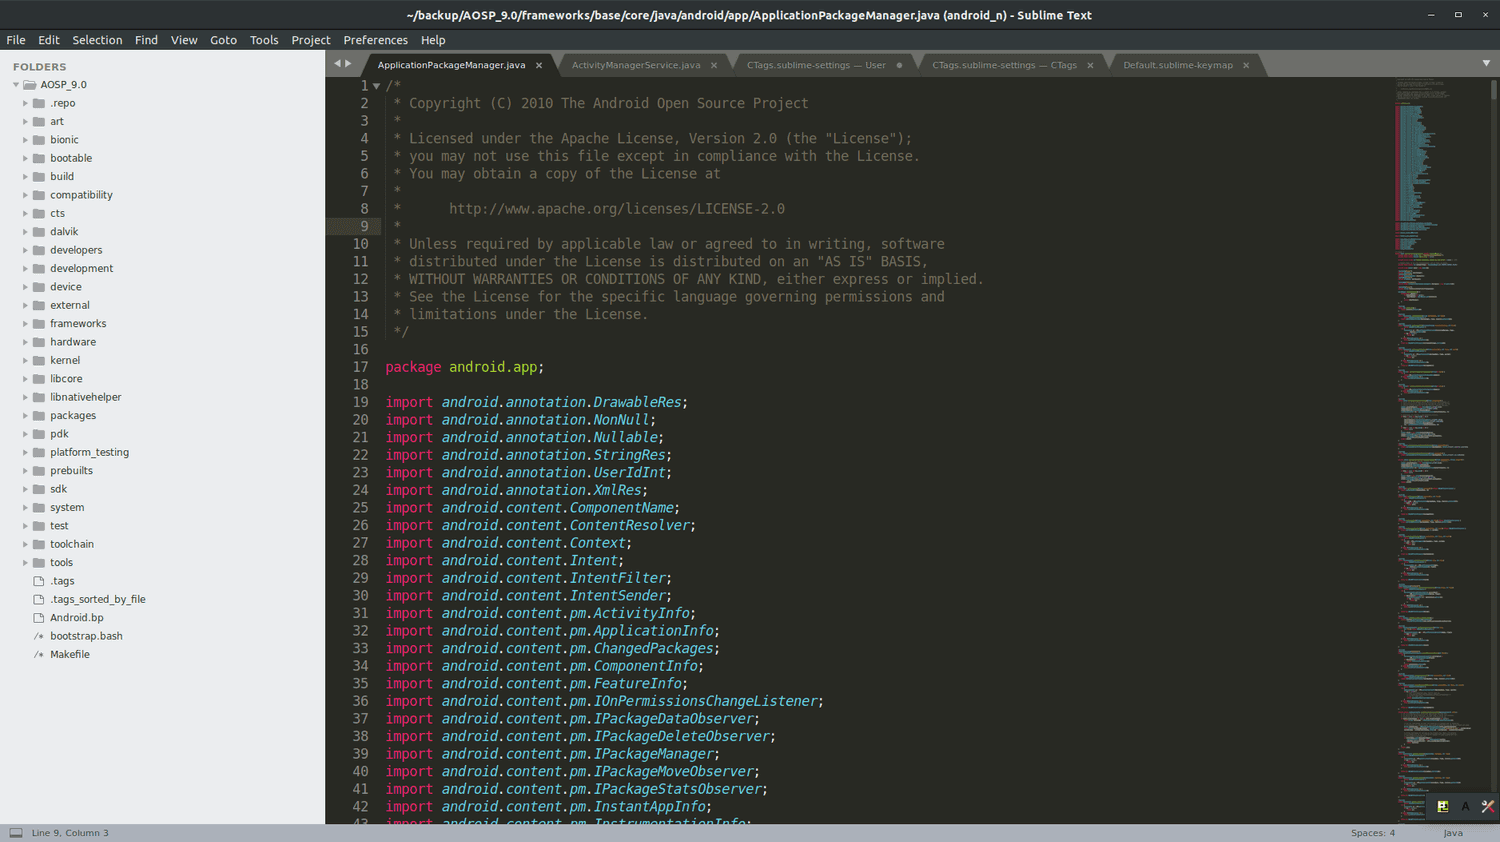Click the 'A' plugin icon near bottom-right
Viewport: 1500px width, 842px height.
[1465, 806]
